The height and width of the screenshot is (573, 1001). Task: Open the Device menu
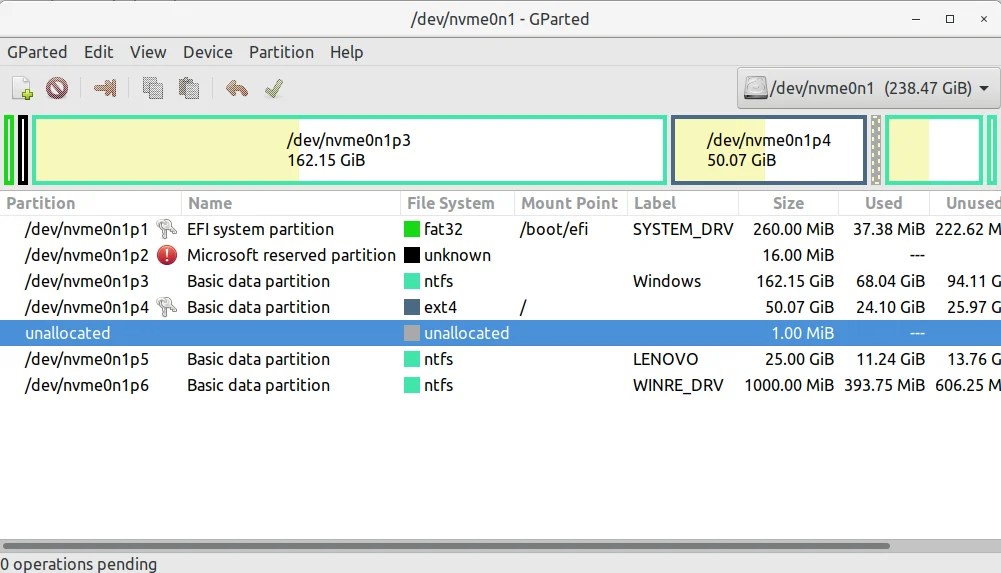click(x=207, y=52)
